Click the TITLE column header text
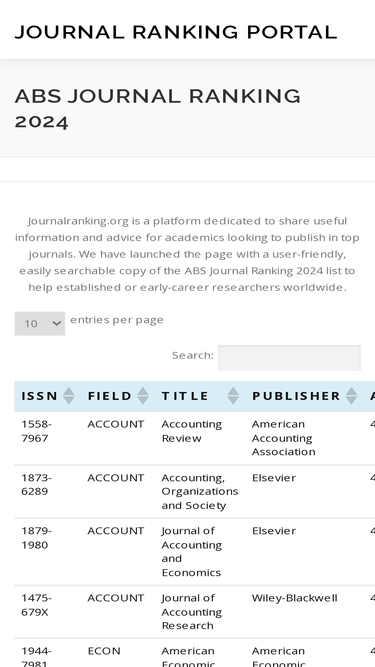The image size is (375, 667). [185, 396]
